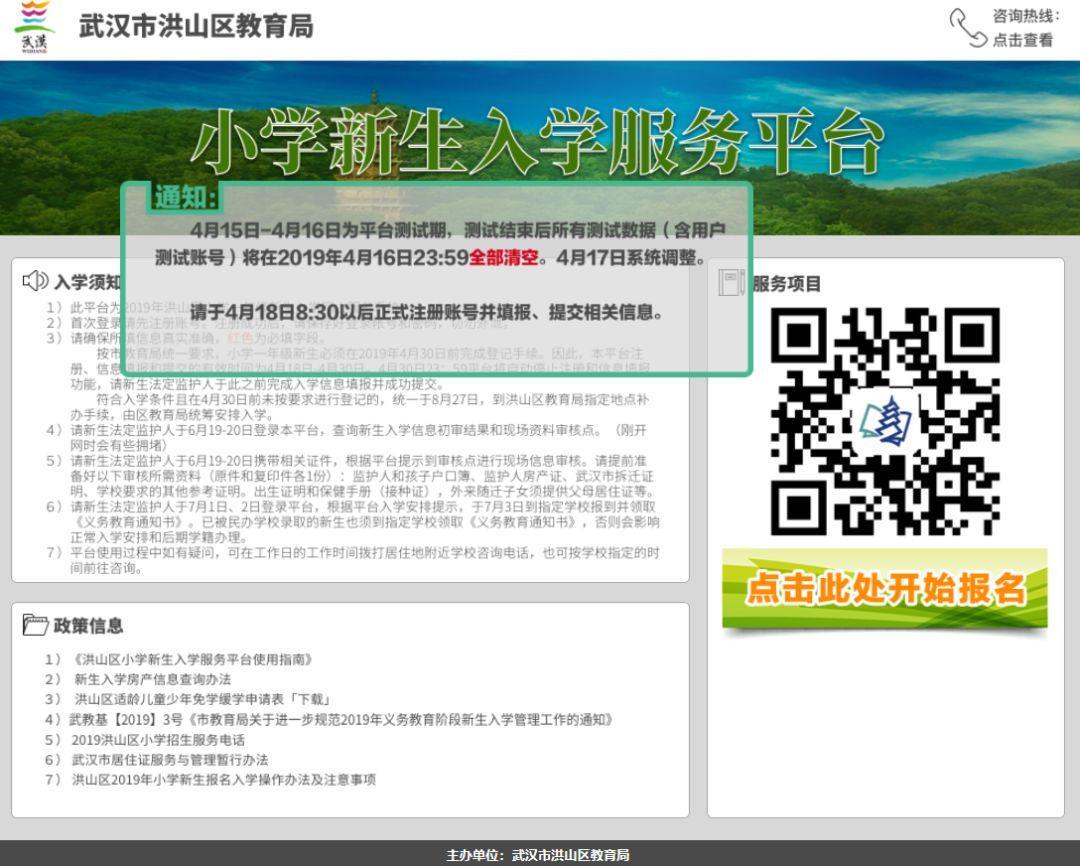The image size is (1080, 866).
Task: Open 武教基【2019】3号 notice link
Action: pyautogui.click(x=341, y=719)
